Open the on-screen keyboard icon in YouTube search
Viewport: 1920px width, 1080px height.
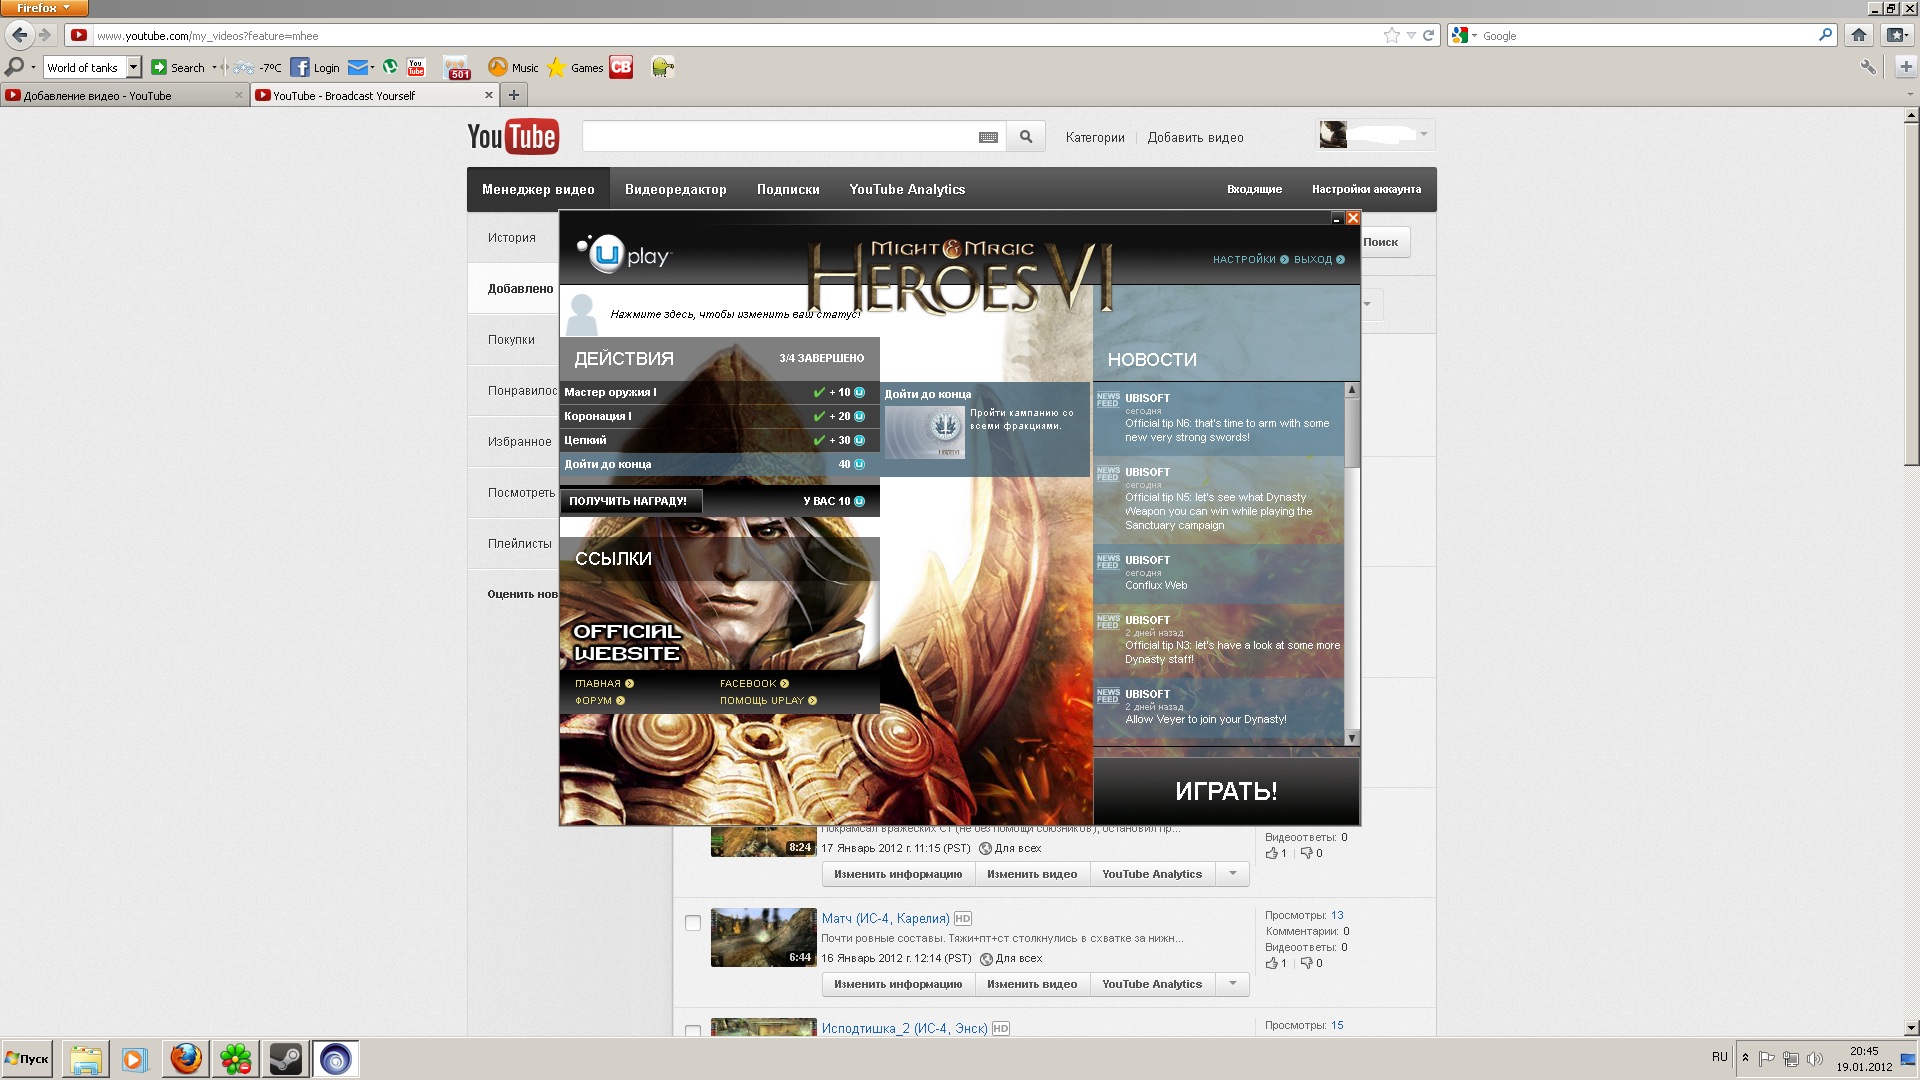point(988,137)
